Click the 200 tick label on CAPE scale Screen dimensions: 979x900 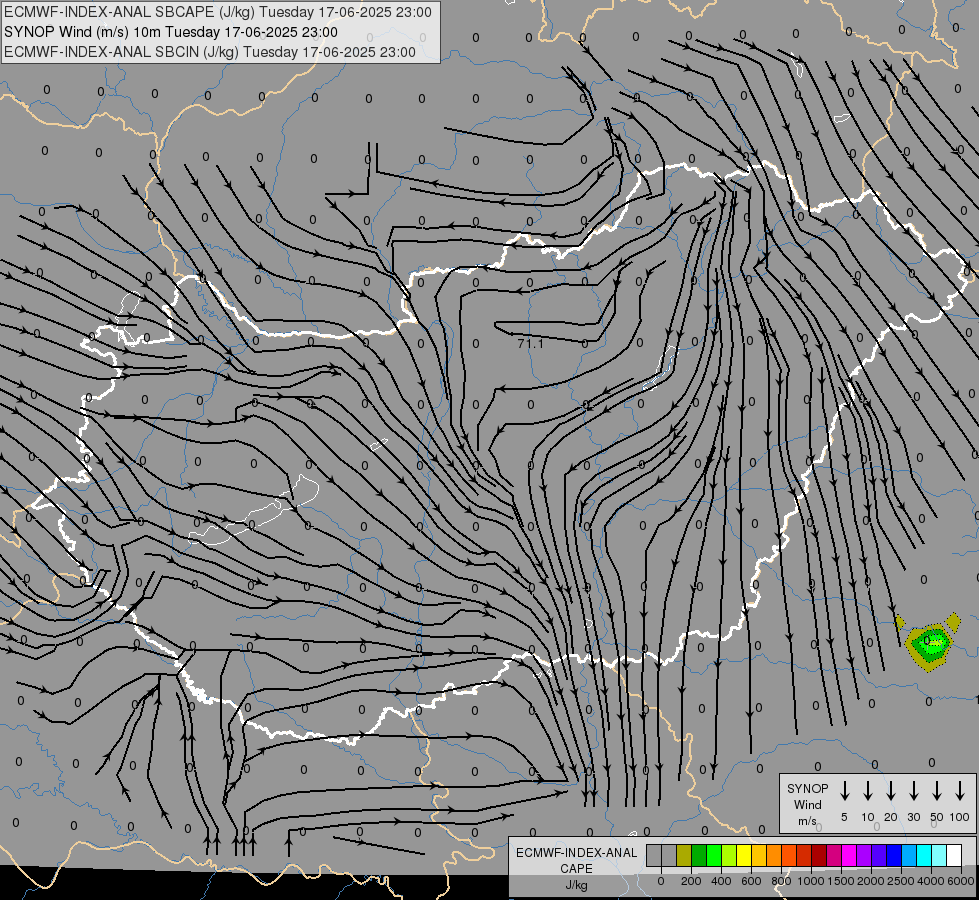(x=691, y=881)
